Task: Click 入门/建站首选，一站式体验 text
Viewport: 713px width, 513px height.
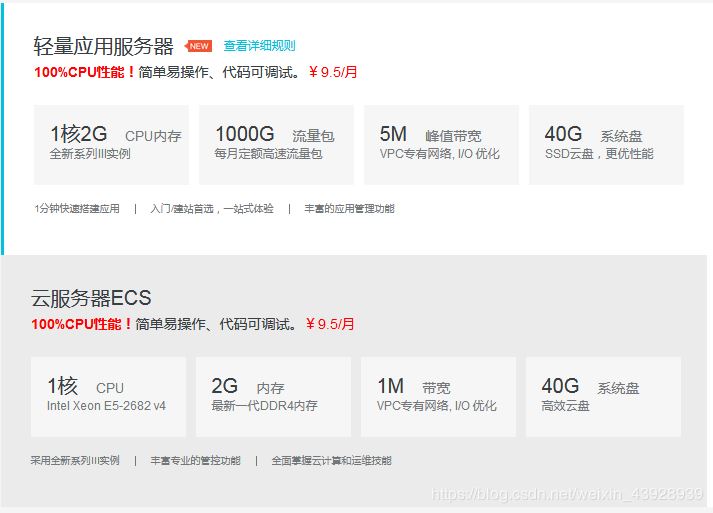Action: [x=212, y=209]
